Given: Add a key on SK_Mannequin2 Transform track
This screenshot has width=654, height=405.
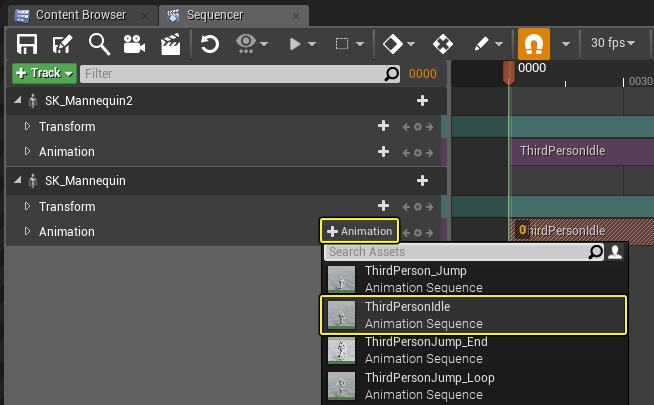Looking at the screenshot, I should point(418,127).
